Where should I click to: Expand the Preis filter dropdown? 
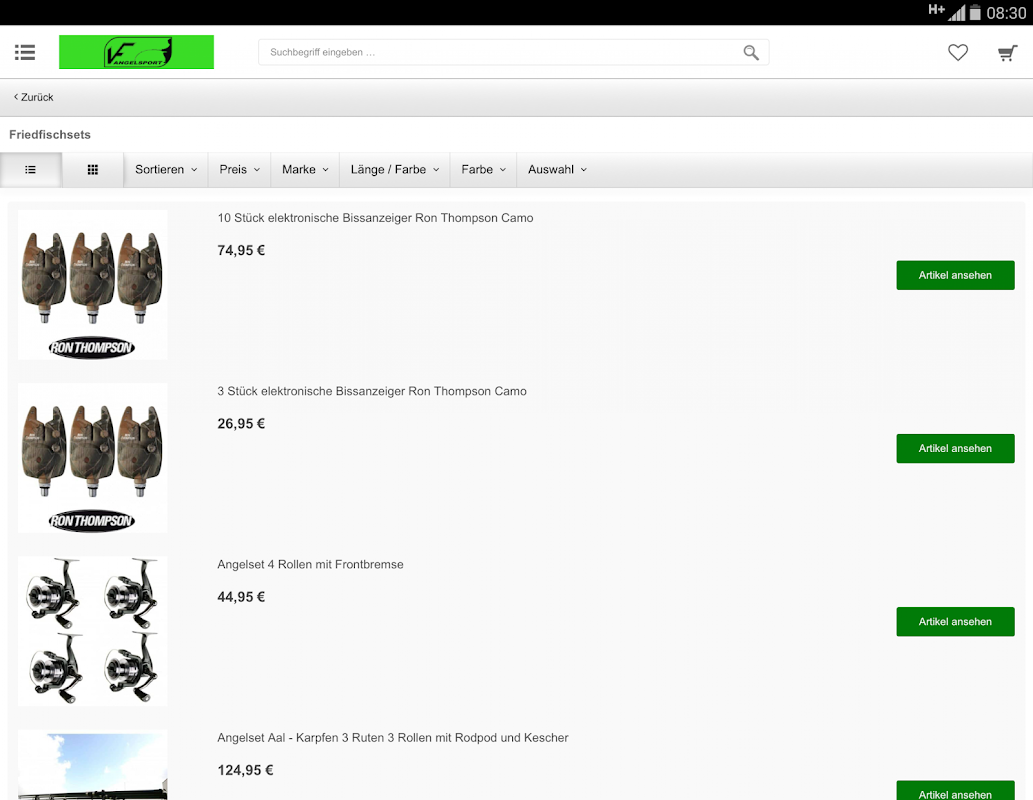tap(239, 169)
